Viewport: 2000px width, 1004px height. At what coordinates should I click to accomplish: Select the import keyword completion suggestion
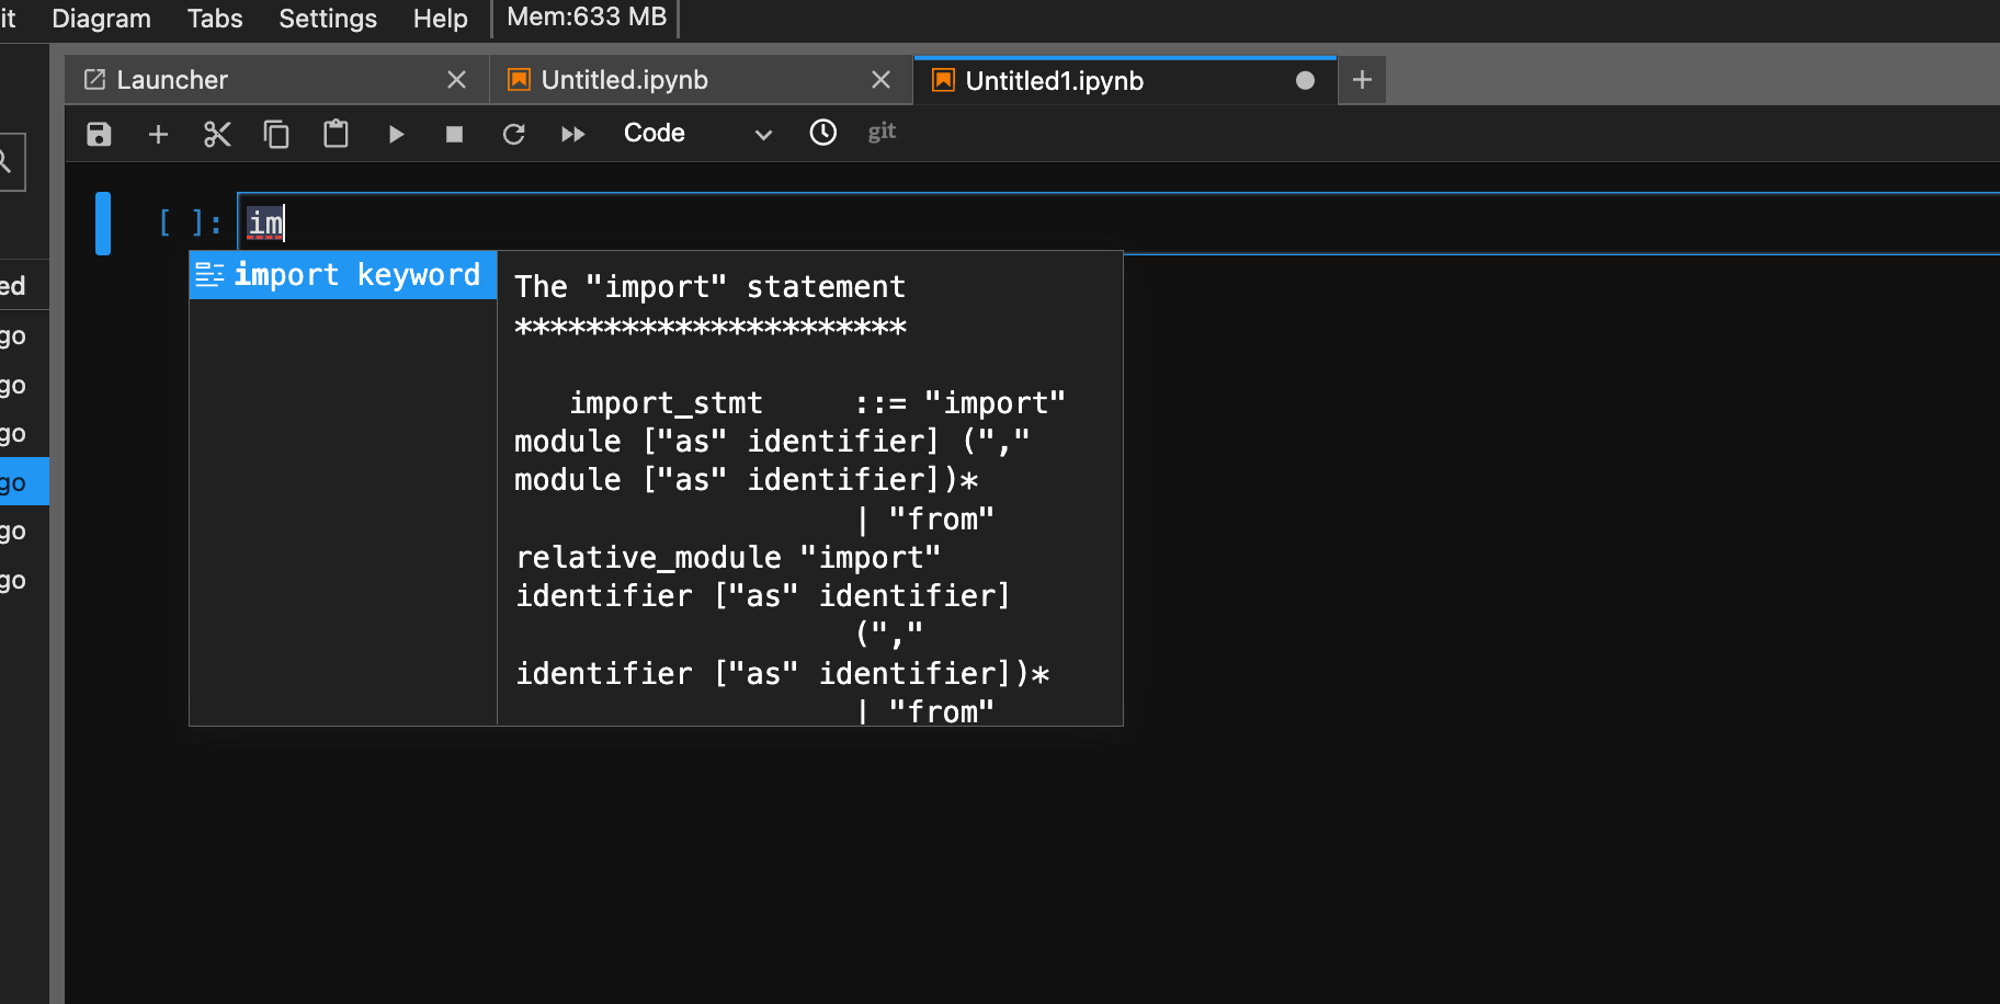tap(343, 275)
